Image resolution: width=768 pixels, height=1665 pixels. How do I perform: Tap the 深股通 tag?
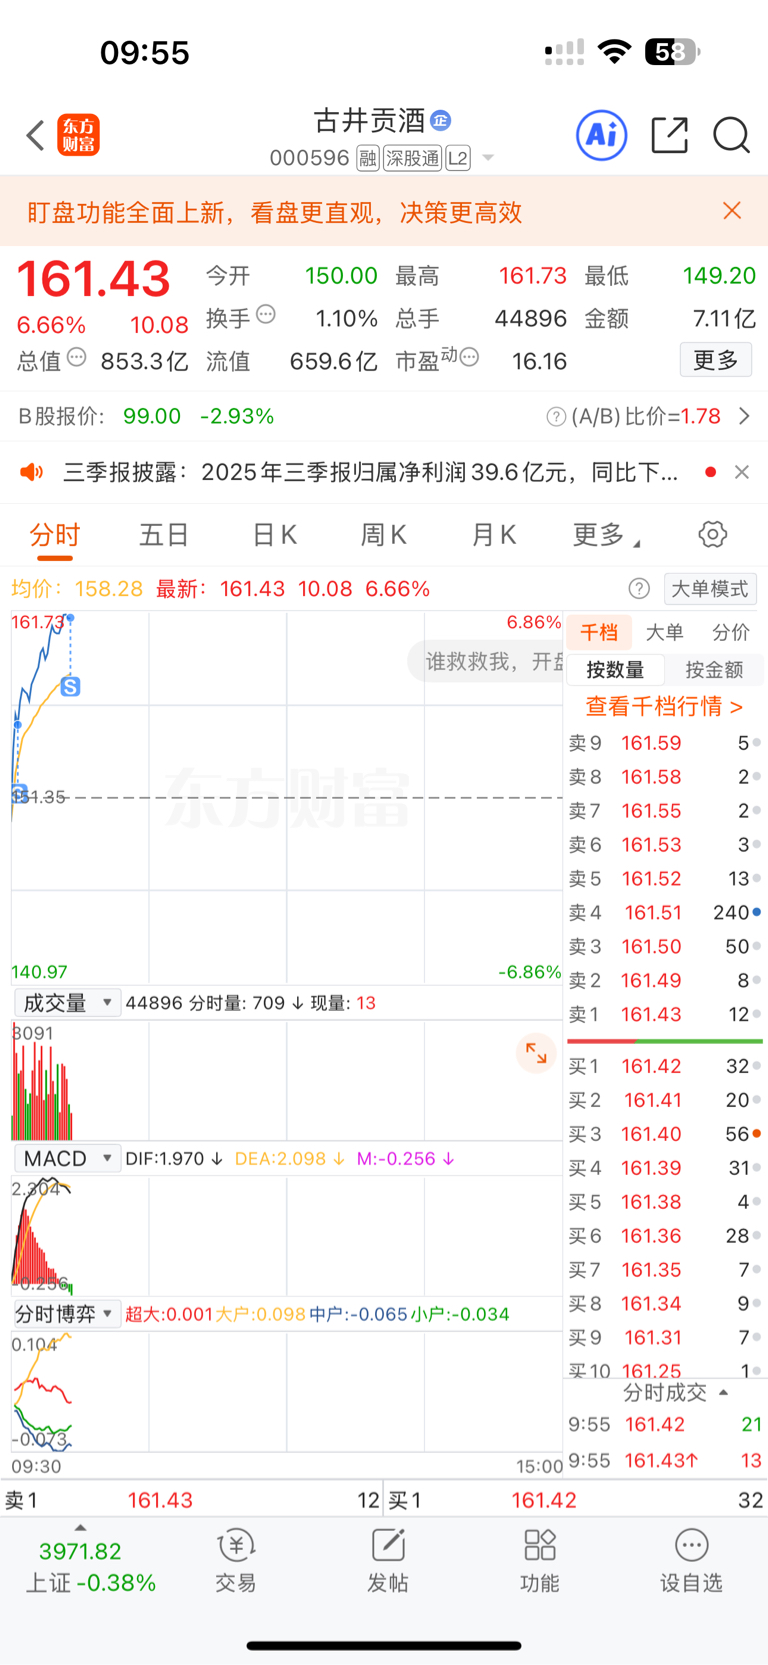click(x=412, y=158)
